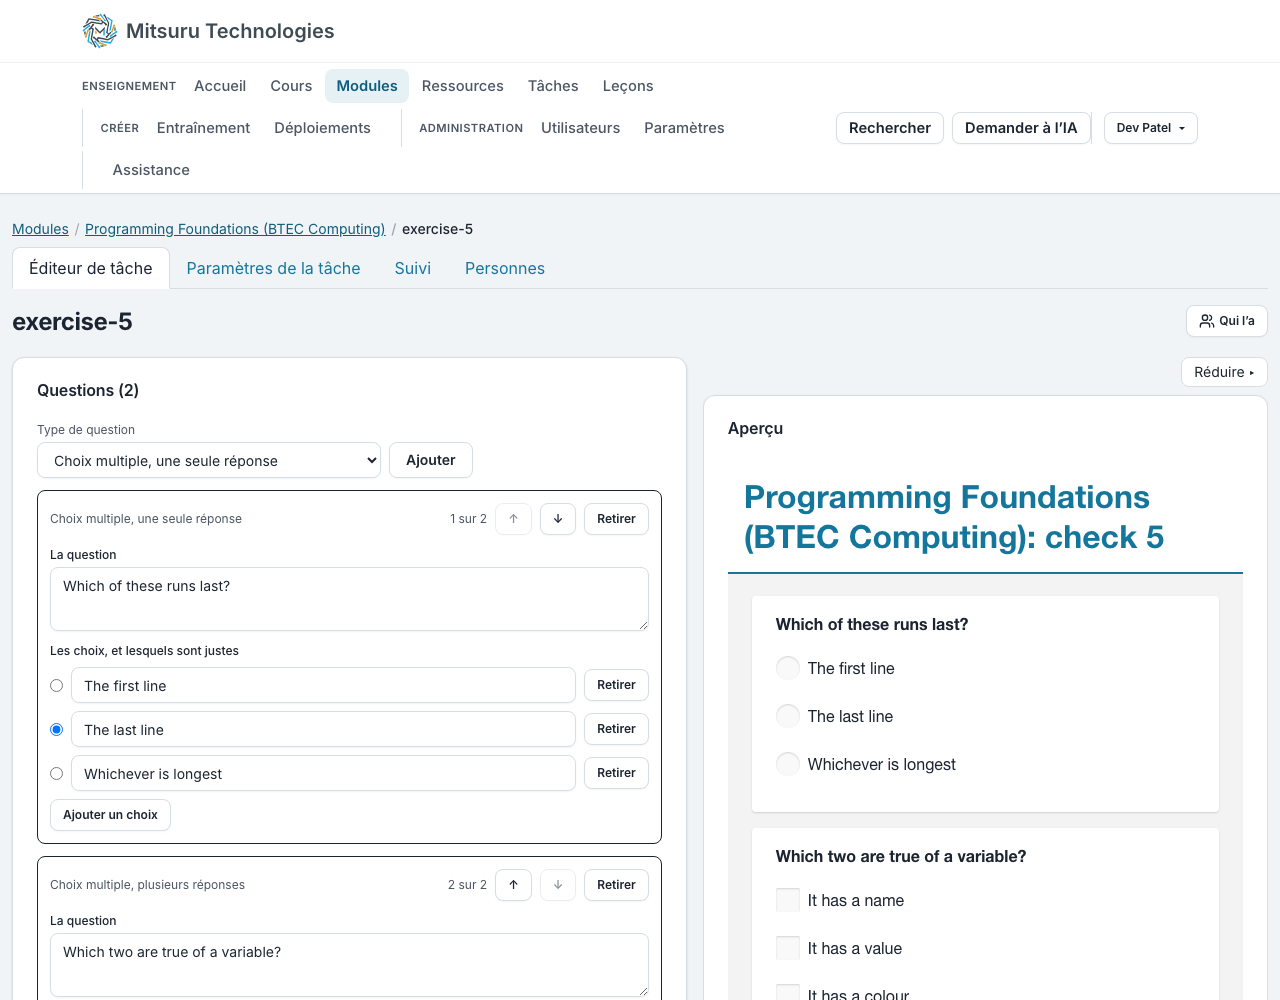This screenshot has height=1000, width=1280.
Task: Choose 'Whichever is longest' in preview
Action: point(788,764)
